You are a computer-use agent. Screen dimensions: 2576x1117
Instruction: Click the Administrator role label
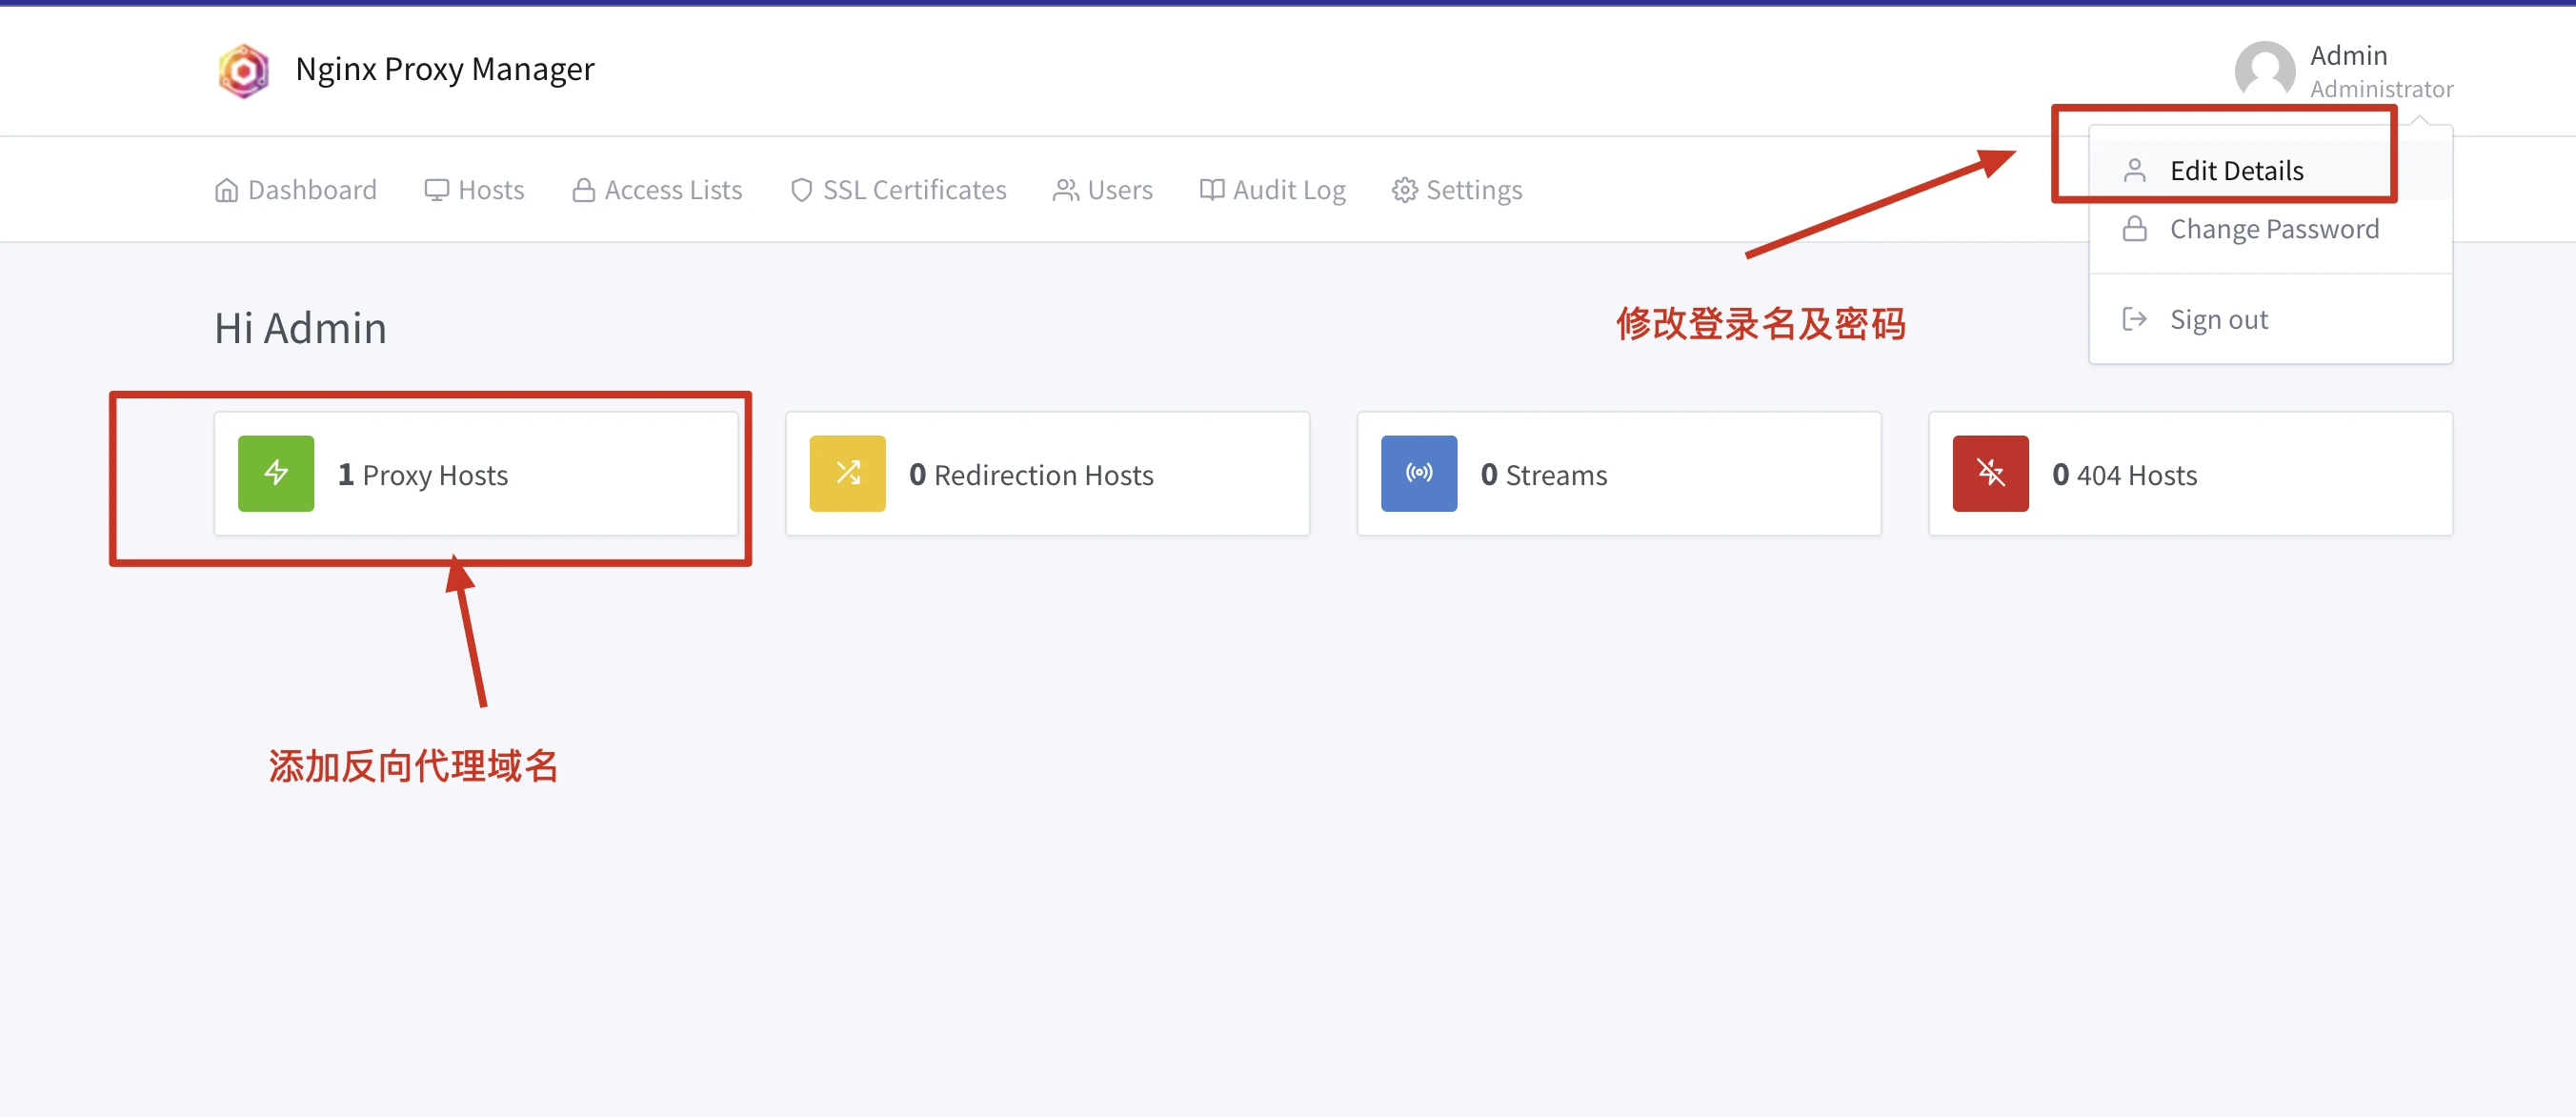point(2381,89)
